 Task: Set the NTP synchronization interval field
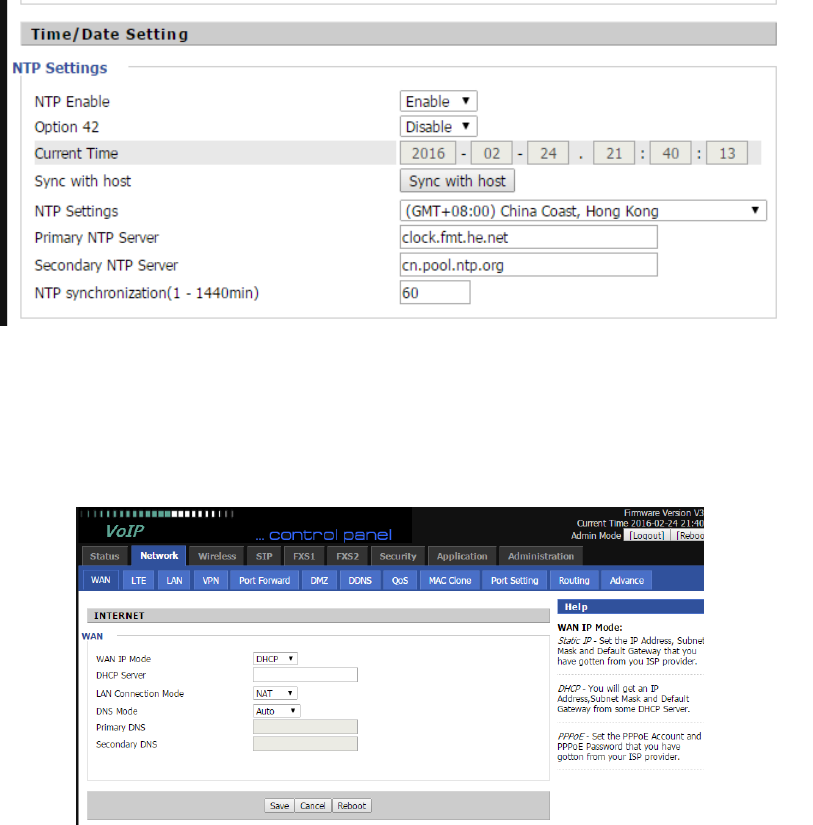tap(435, 292)
